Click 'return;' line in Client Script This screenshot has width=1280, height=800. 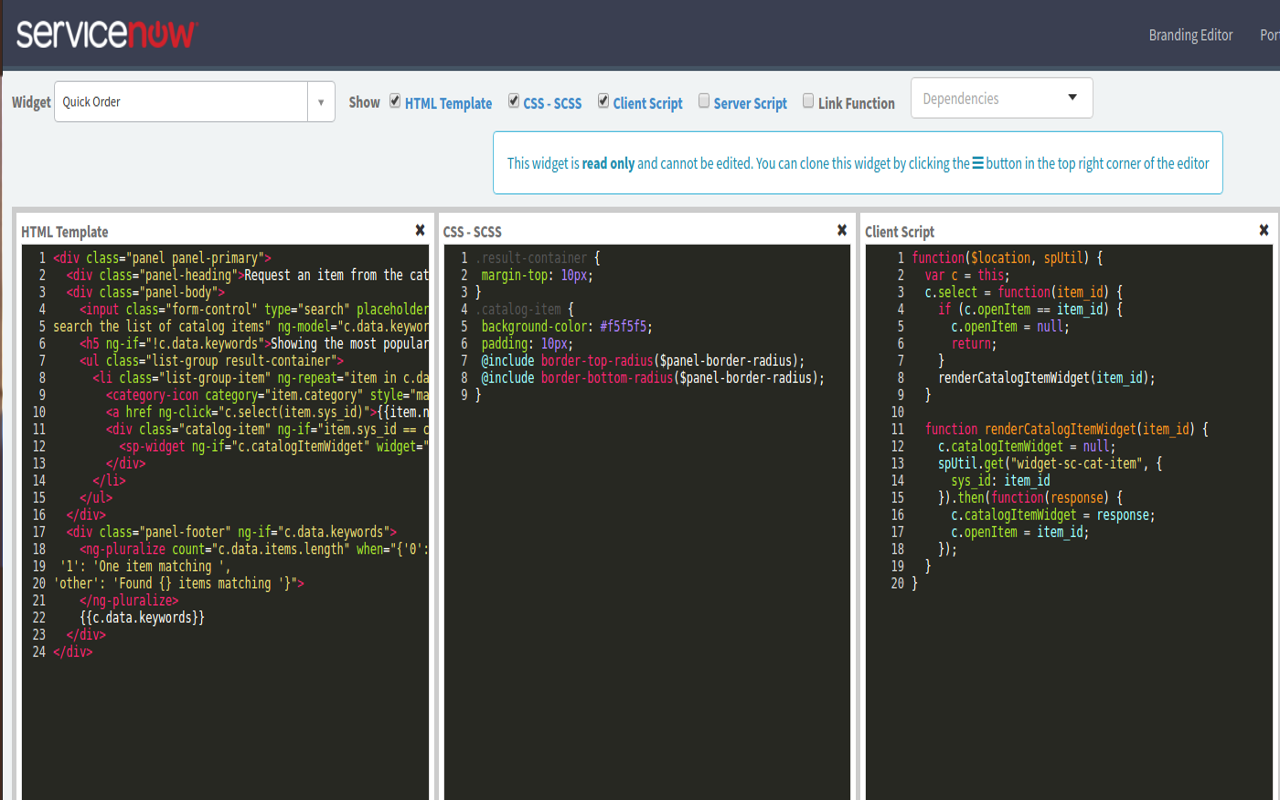coord(974,344)
